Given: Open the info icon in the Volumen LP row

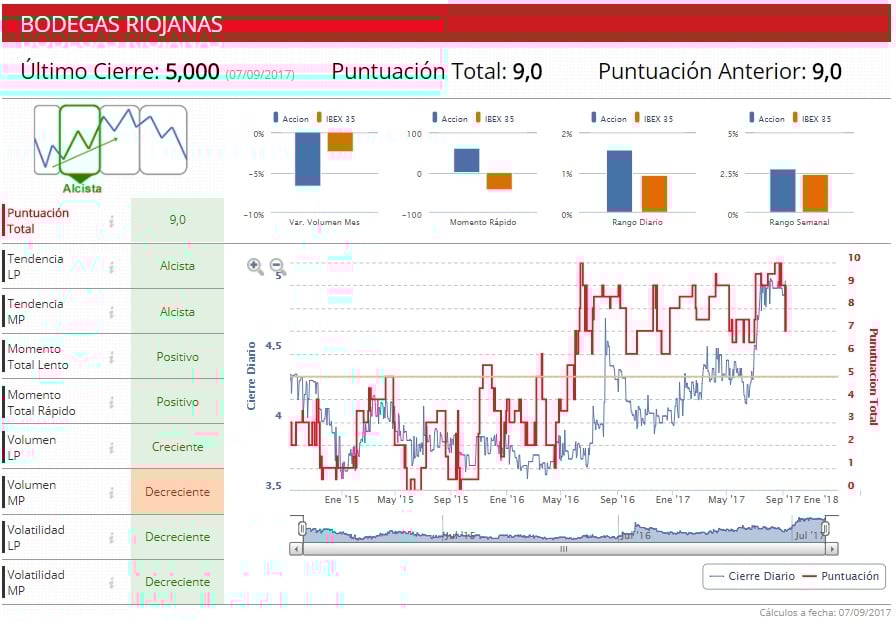Looking at the screenshot, I should [112, 448].
